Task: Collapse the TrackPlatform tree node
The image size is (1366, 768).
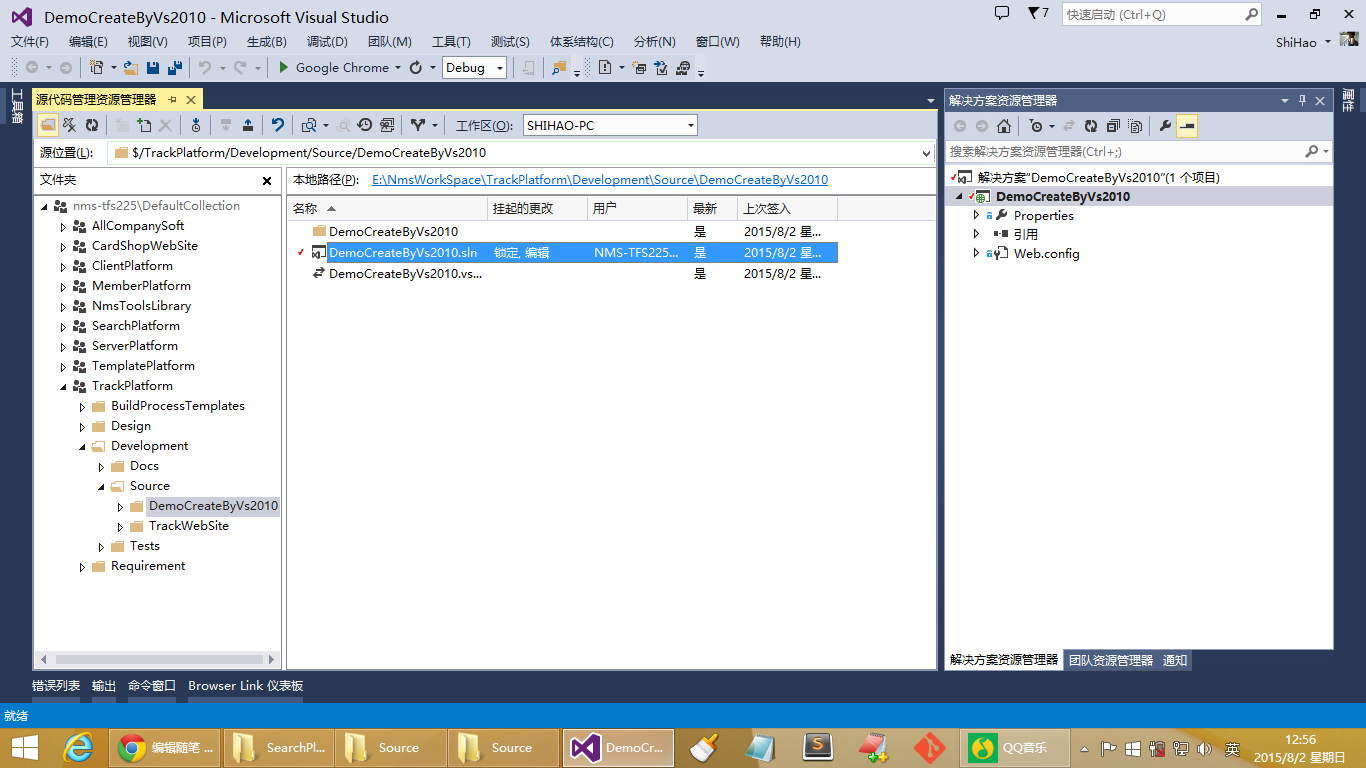Action: pyautogui.click(x=63, y=386)
